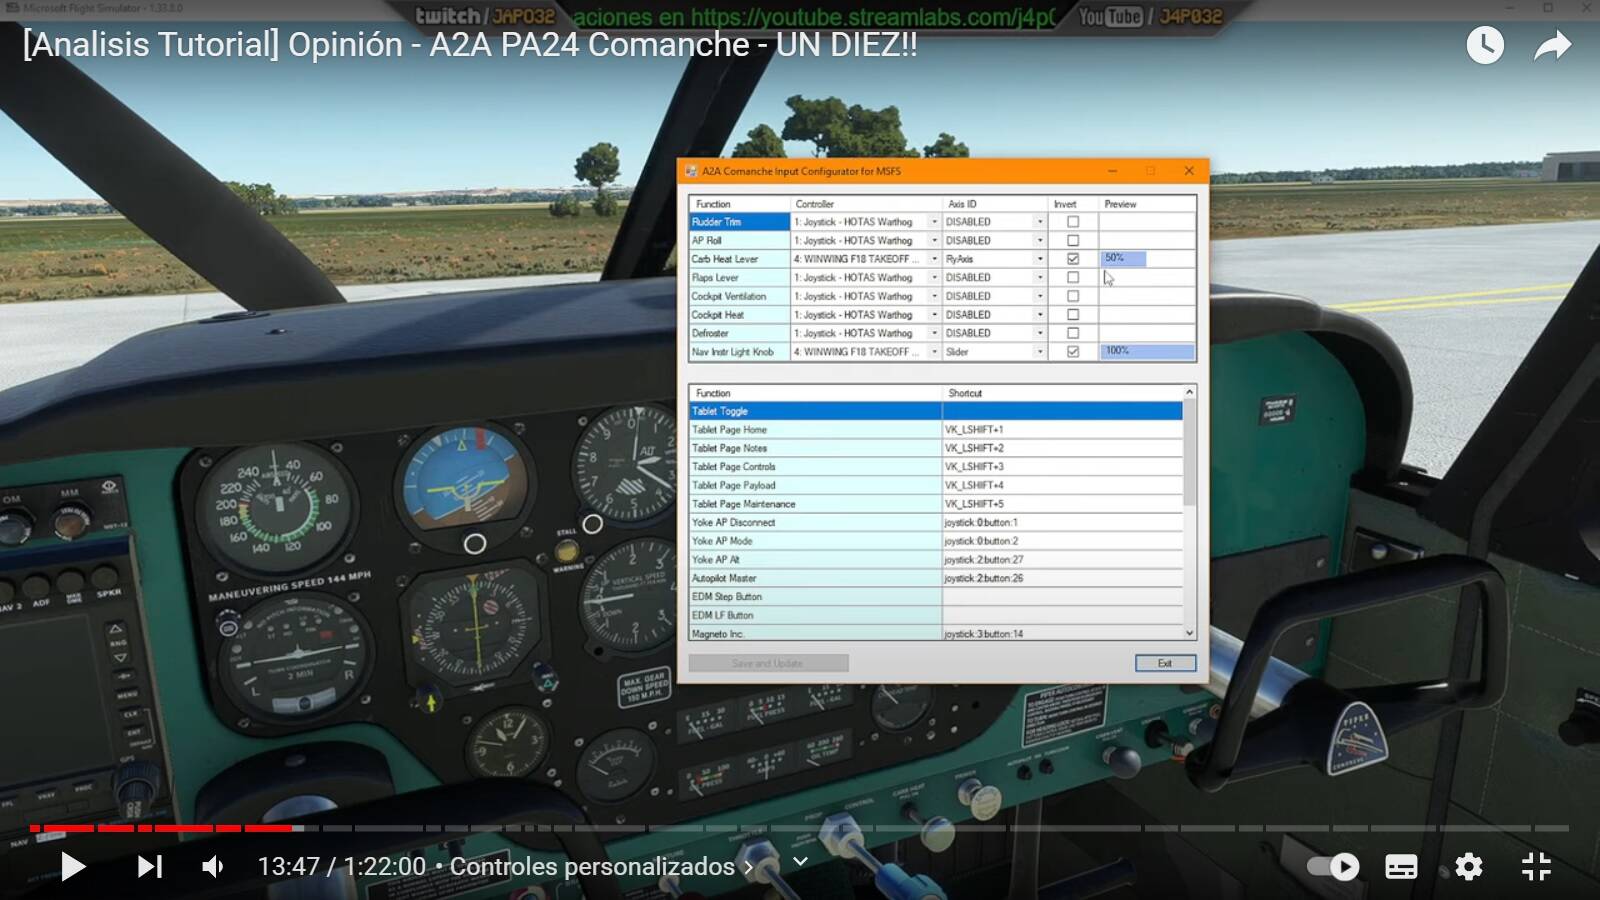Click the Carb Heat Lever 50% preview bar
Screen dimensions: 1600x900
(1123, 259)
